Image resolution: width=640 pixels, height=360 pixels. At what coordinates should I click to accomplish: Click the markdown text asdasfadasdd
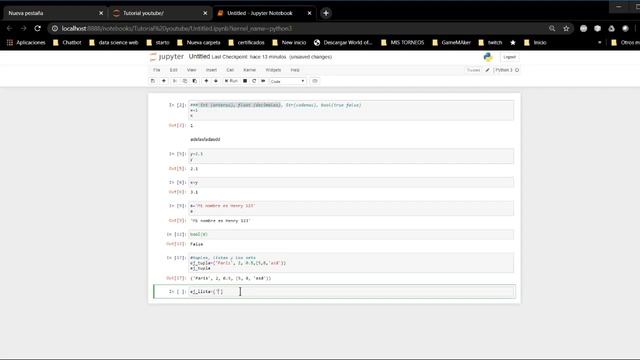point(205,140)
